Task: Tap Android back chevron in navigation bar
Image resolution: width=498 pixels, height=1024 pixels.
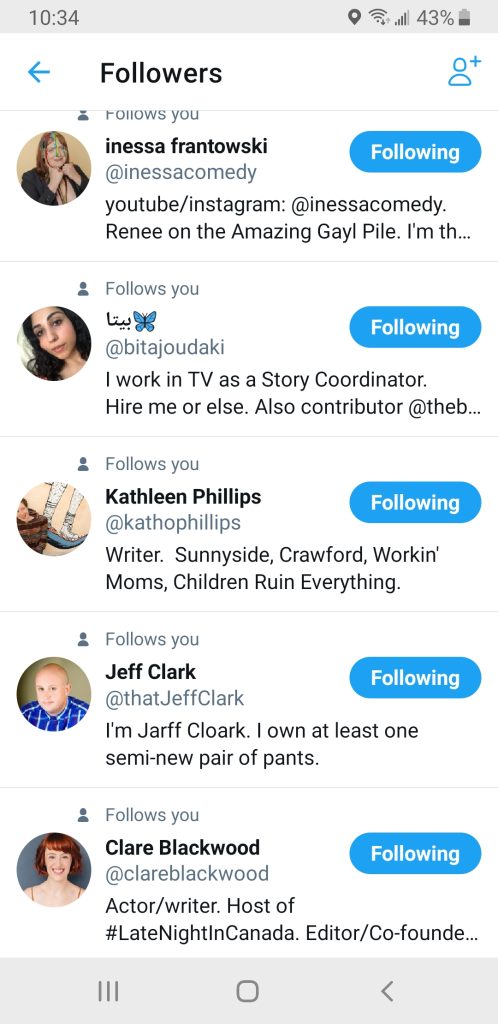Action: 387,991
